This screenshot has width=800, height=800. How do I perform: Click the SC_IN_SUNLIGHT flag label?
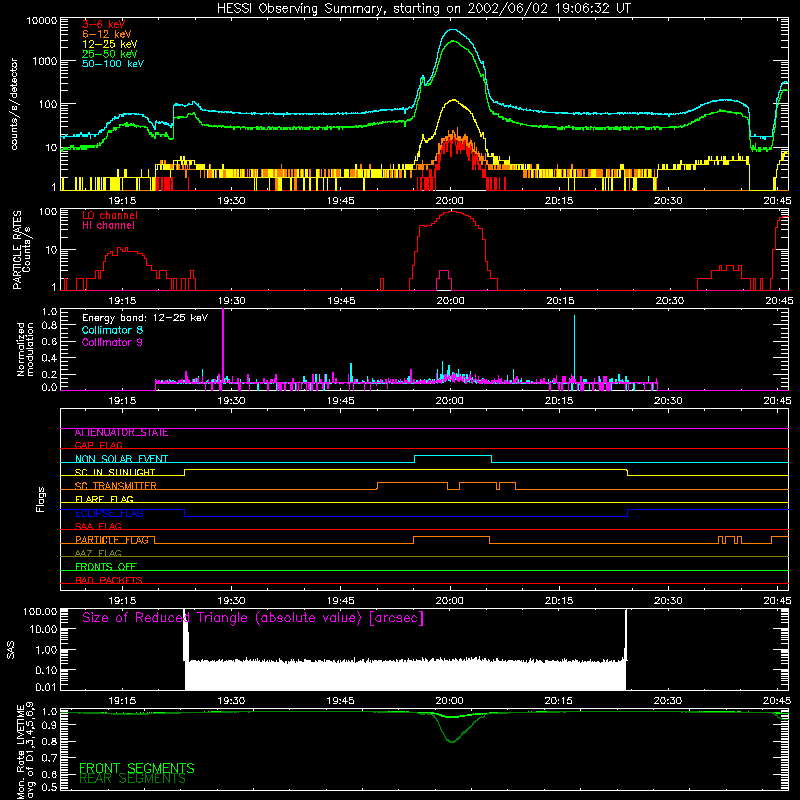(x=115, y=472)
